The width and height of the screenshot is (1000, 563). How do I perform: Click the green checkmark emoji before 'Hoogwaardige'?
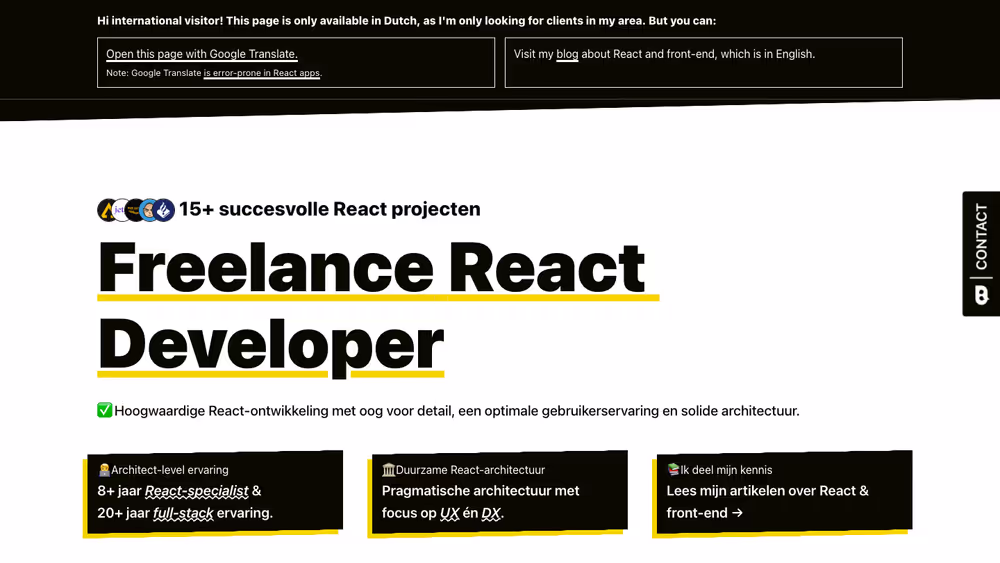pyautogui.click(x=105, y=410)
